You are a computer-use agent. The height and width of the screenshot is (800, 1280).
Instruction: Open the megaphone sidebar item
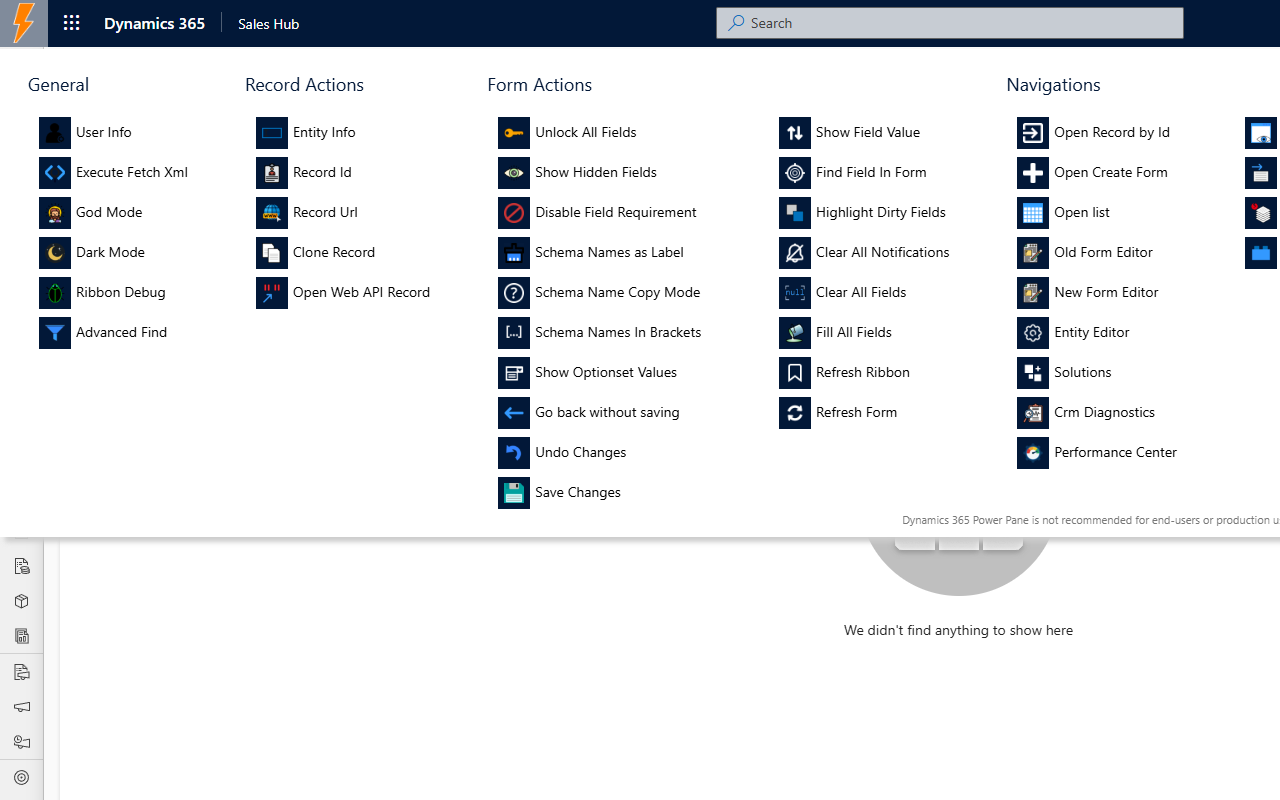pyautogui.click(x=22, y=707)
